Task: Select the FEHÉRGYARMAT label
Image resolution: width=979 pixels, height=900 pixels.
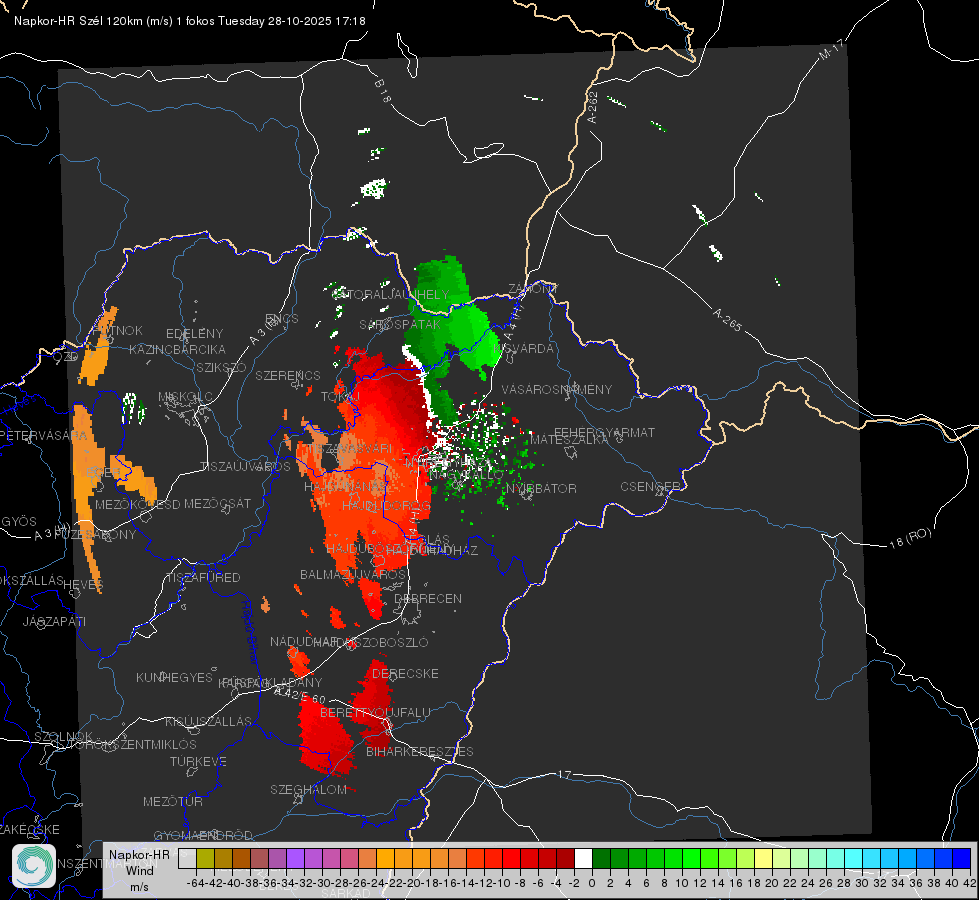Action: point(605,432)
